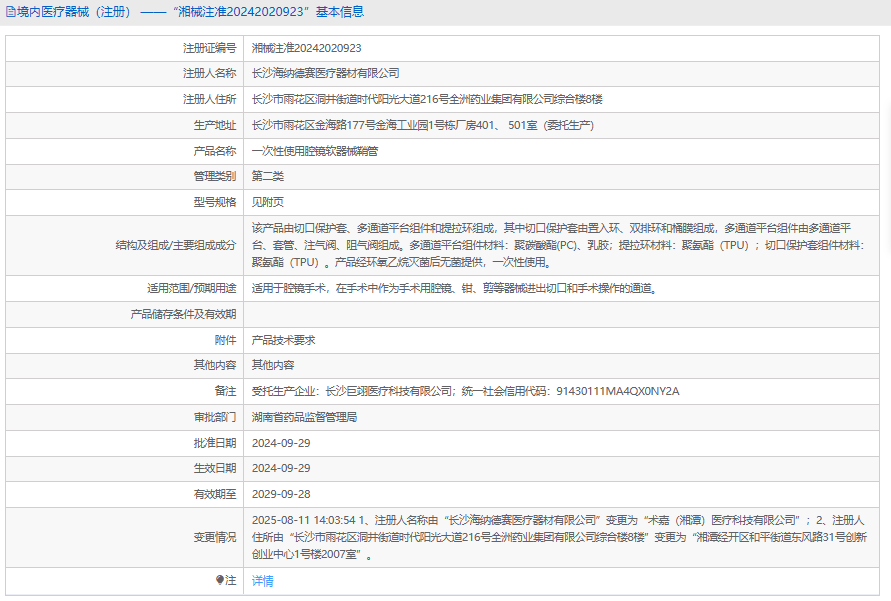
Task: Click the 附件 label
Action: 225,340
